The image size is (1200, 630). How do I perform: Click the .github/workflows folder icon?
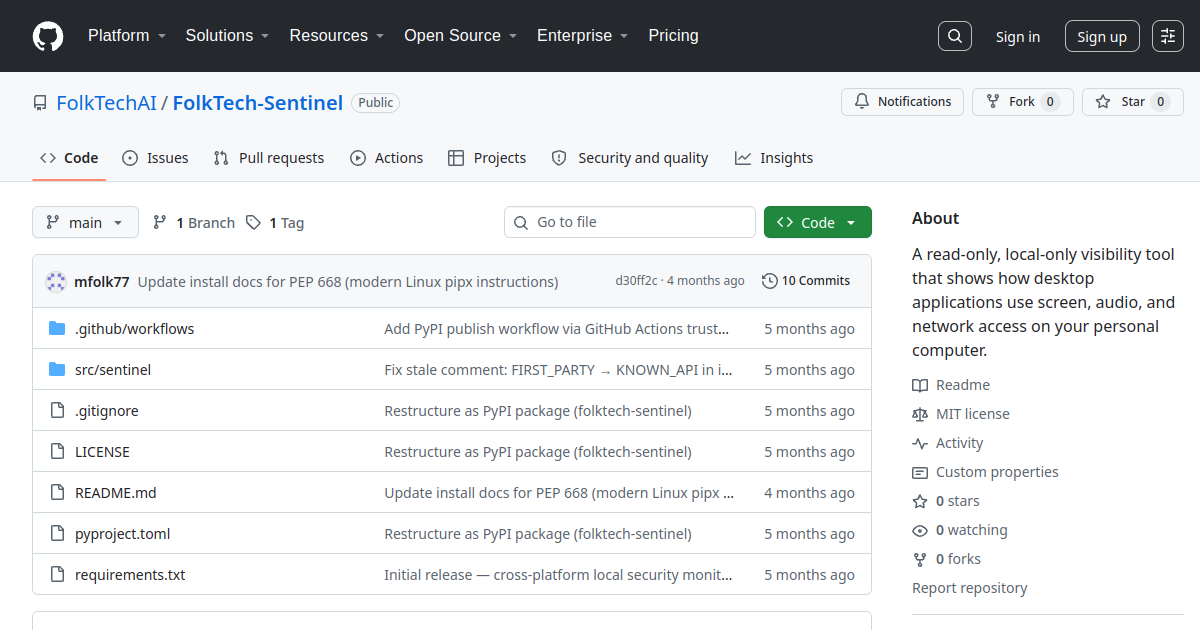tap(57, 329)
